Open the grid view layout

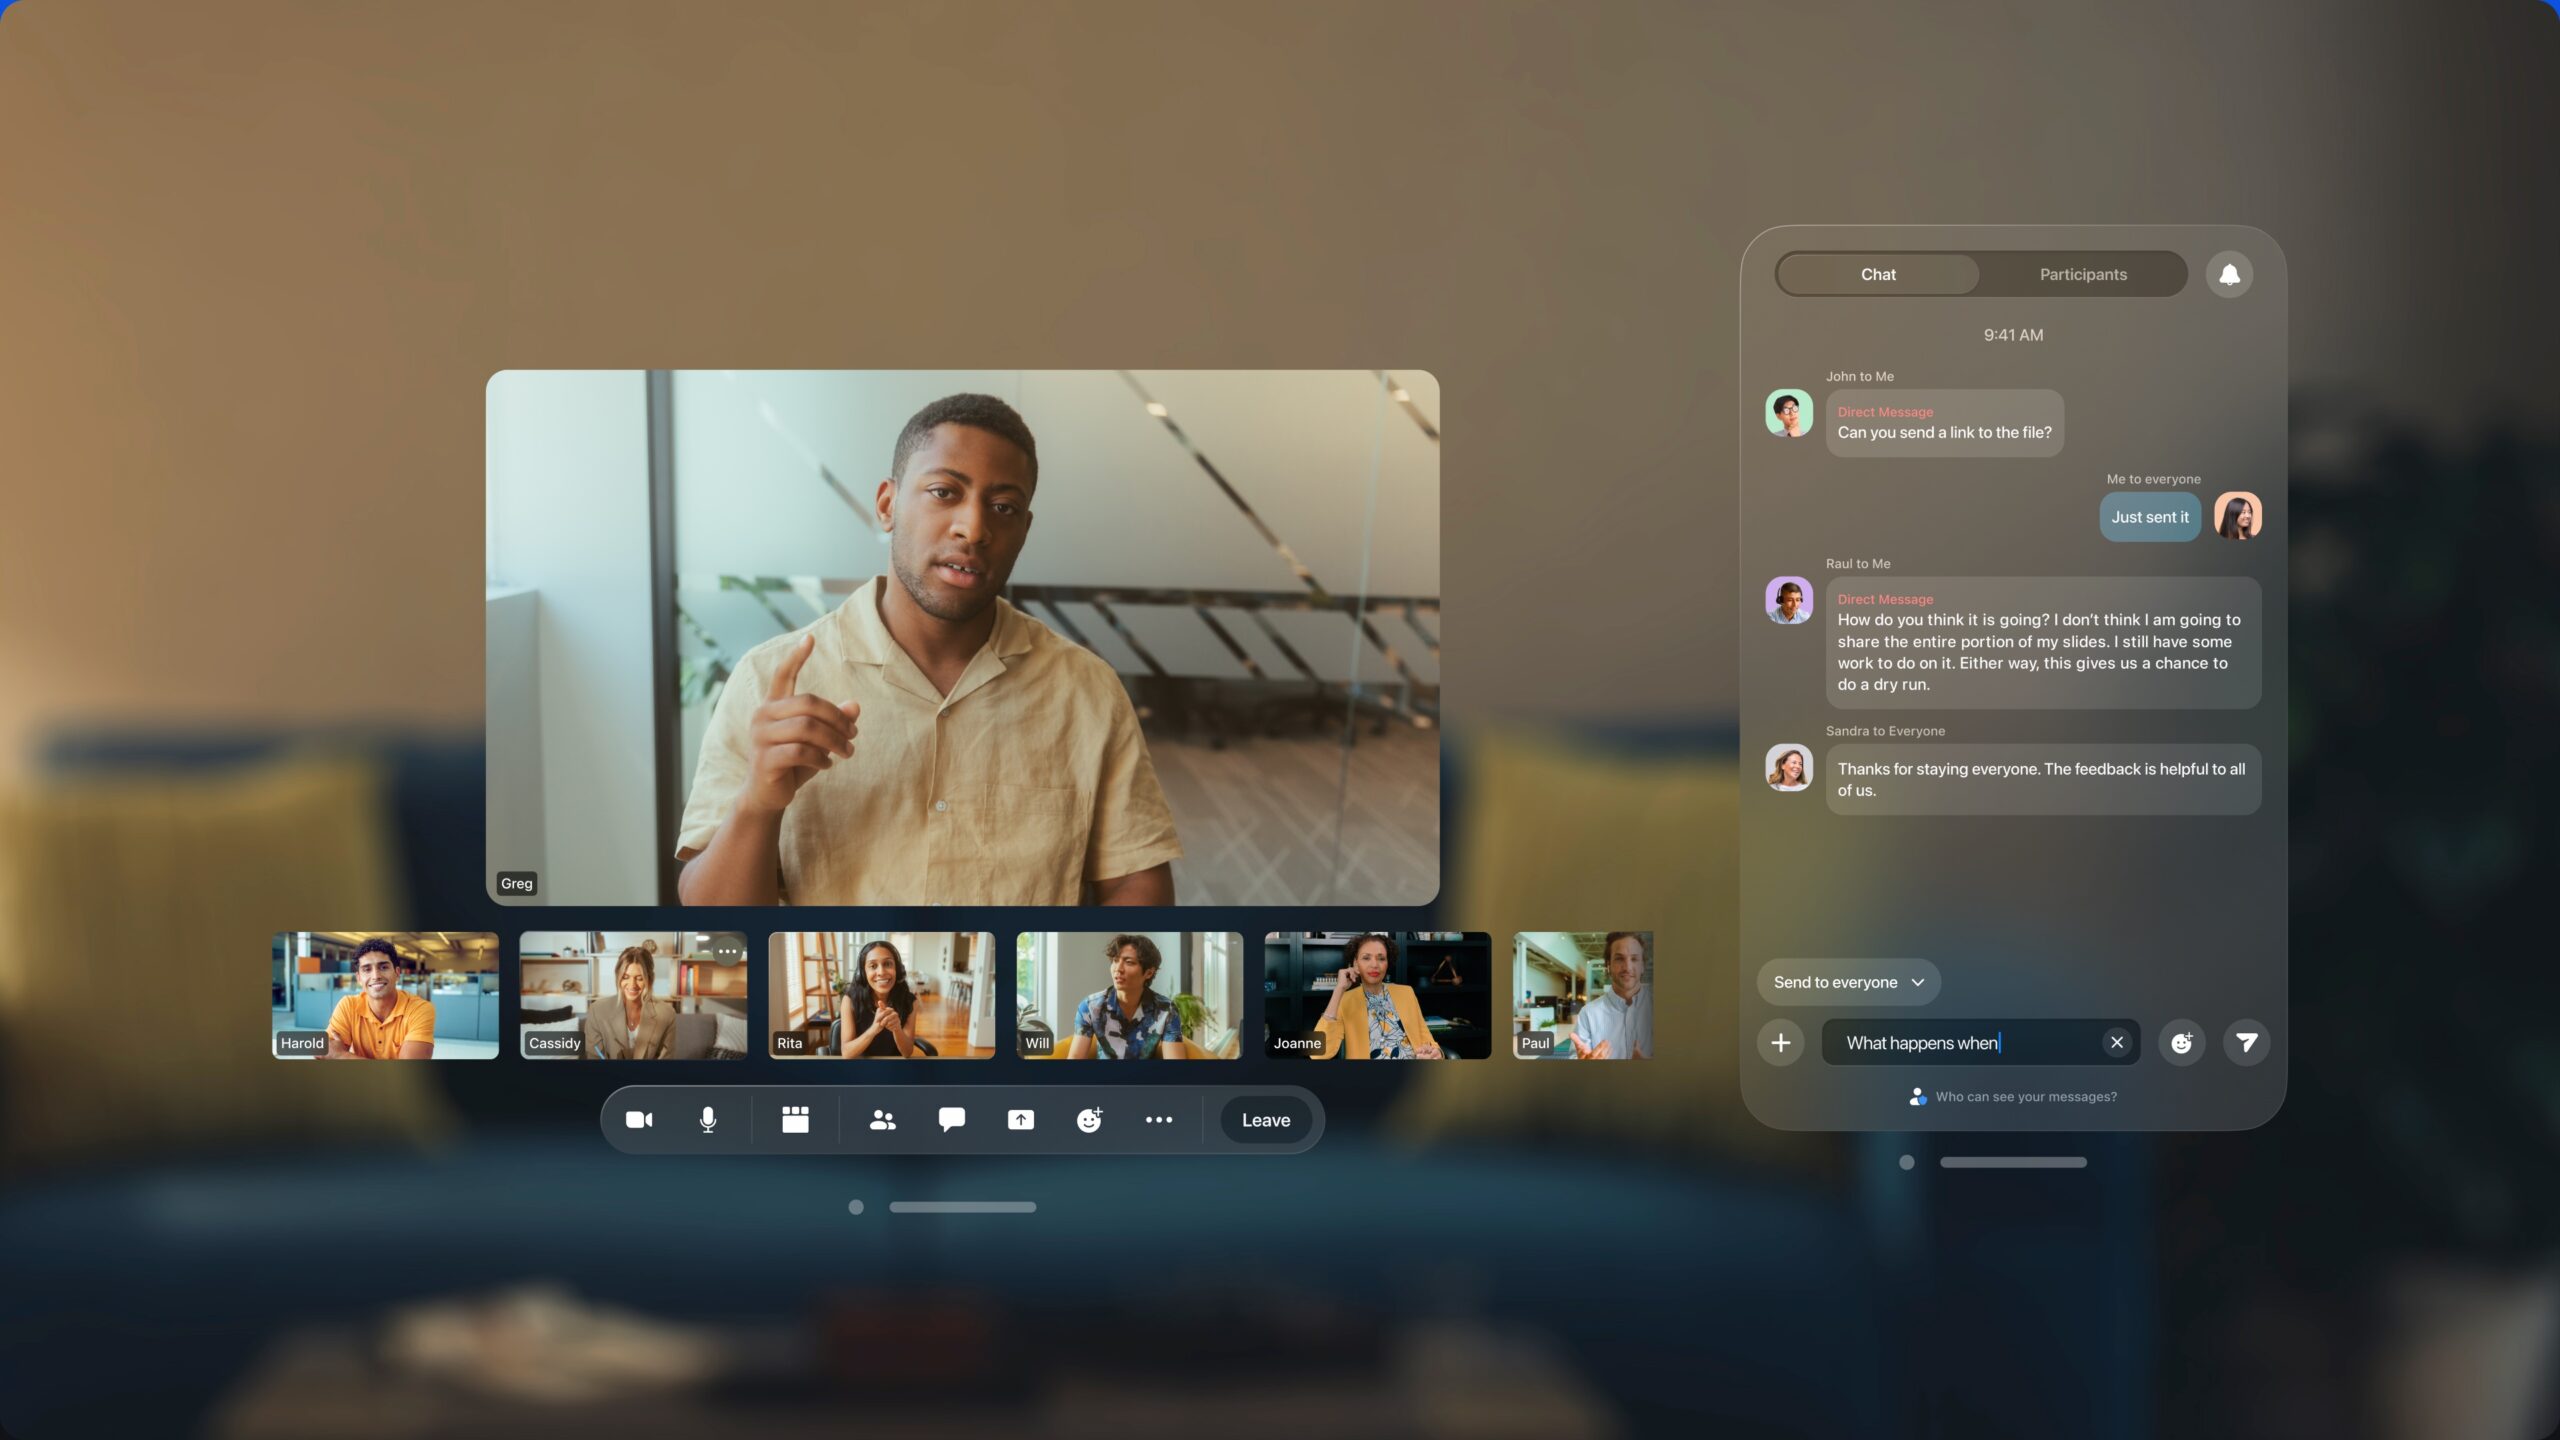795,1119
